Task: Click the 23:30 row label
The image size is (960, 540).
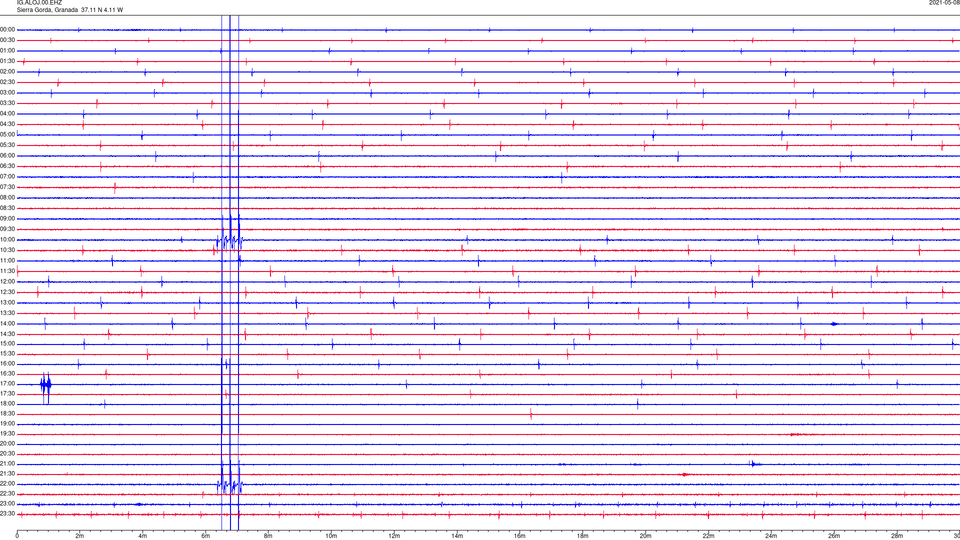Action: [8, 514]
